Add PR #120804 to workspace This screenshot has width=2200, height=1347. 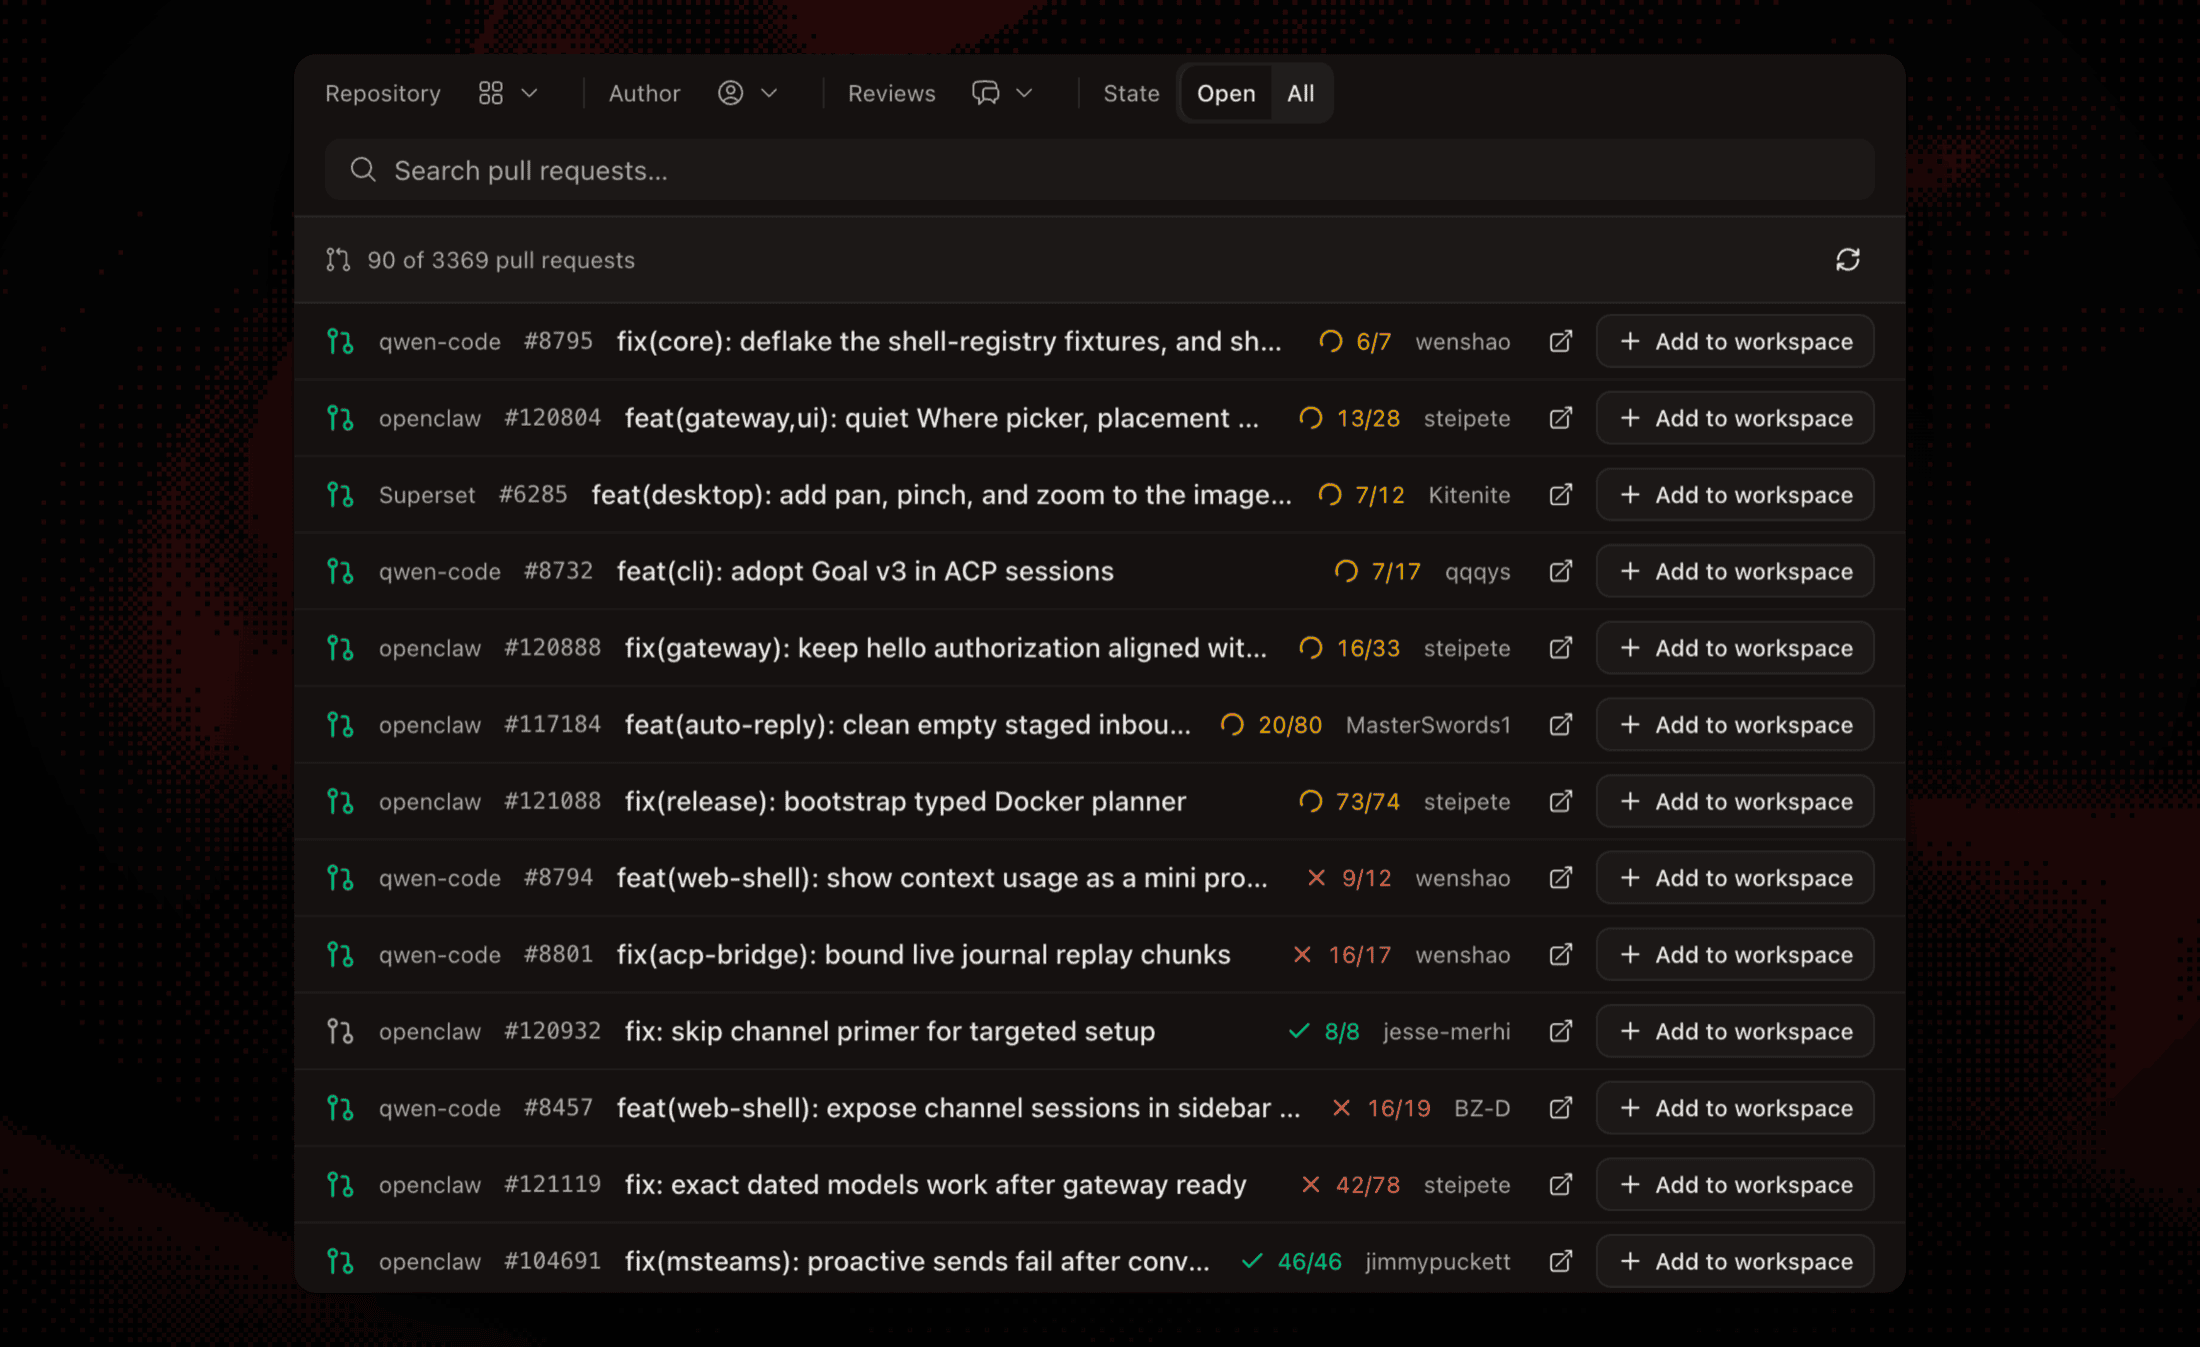point(1735,418)
